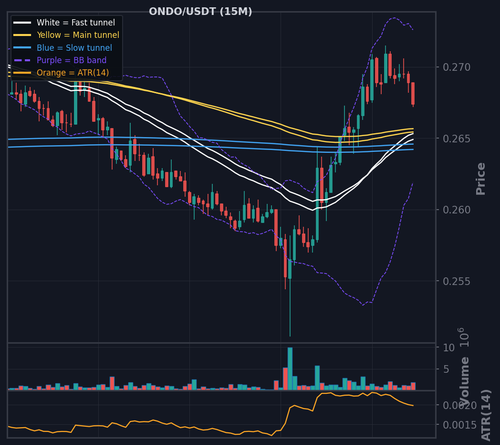Click the blue line sample in the legend
The height and width of the screenshot is (445, 500).
coord(22,48)
